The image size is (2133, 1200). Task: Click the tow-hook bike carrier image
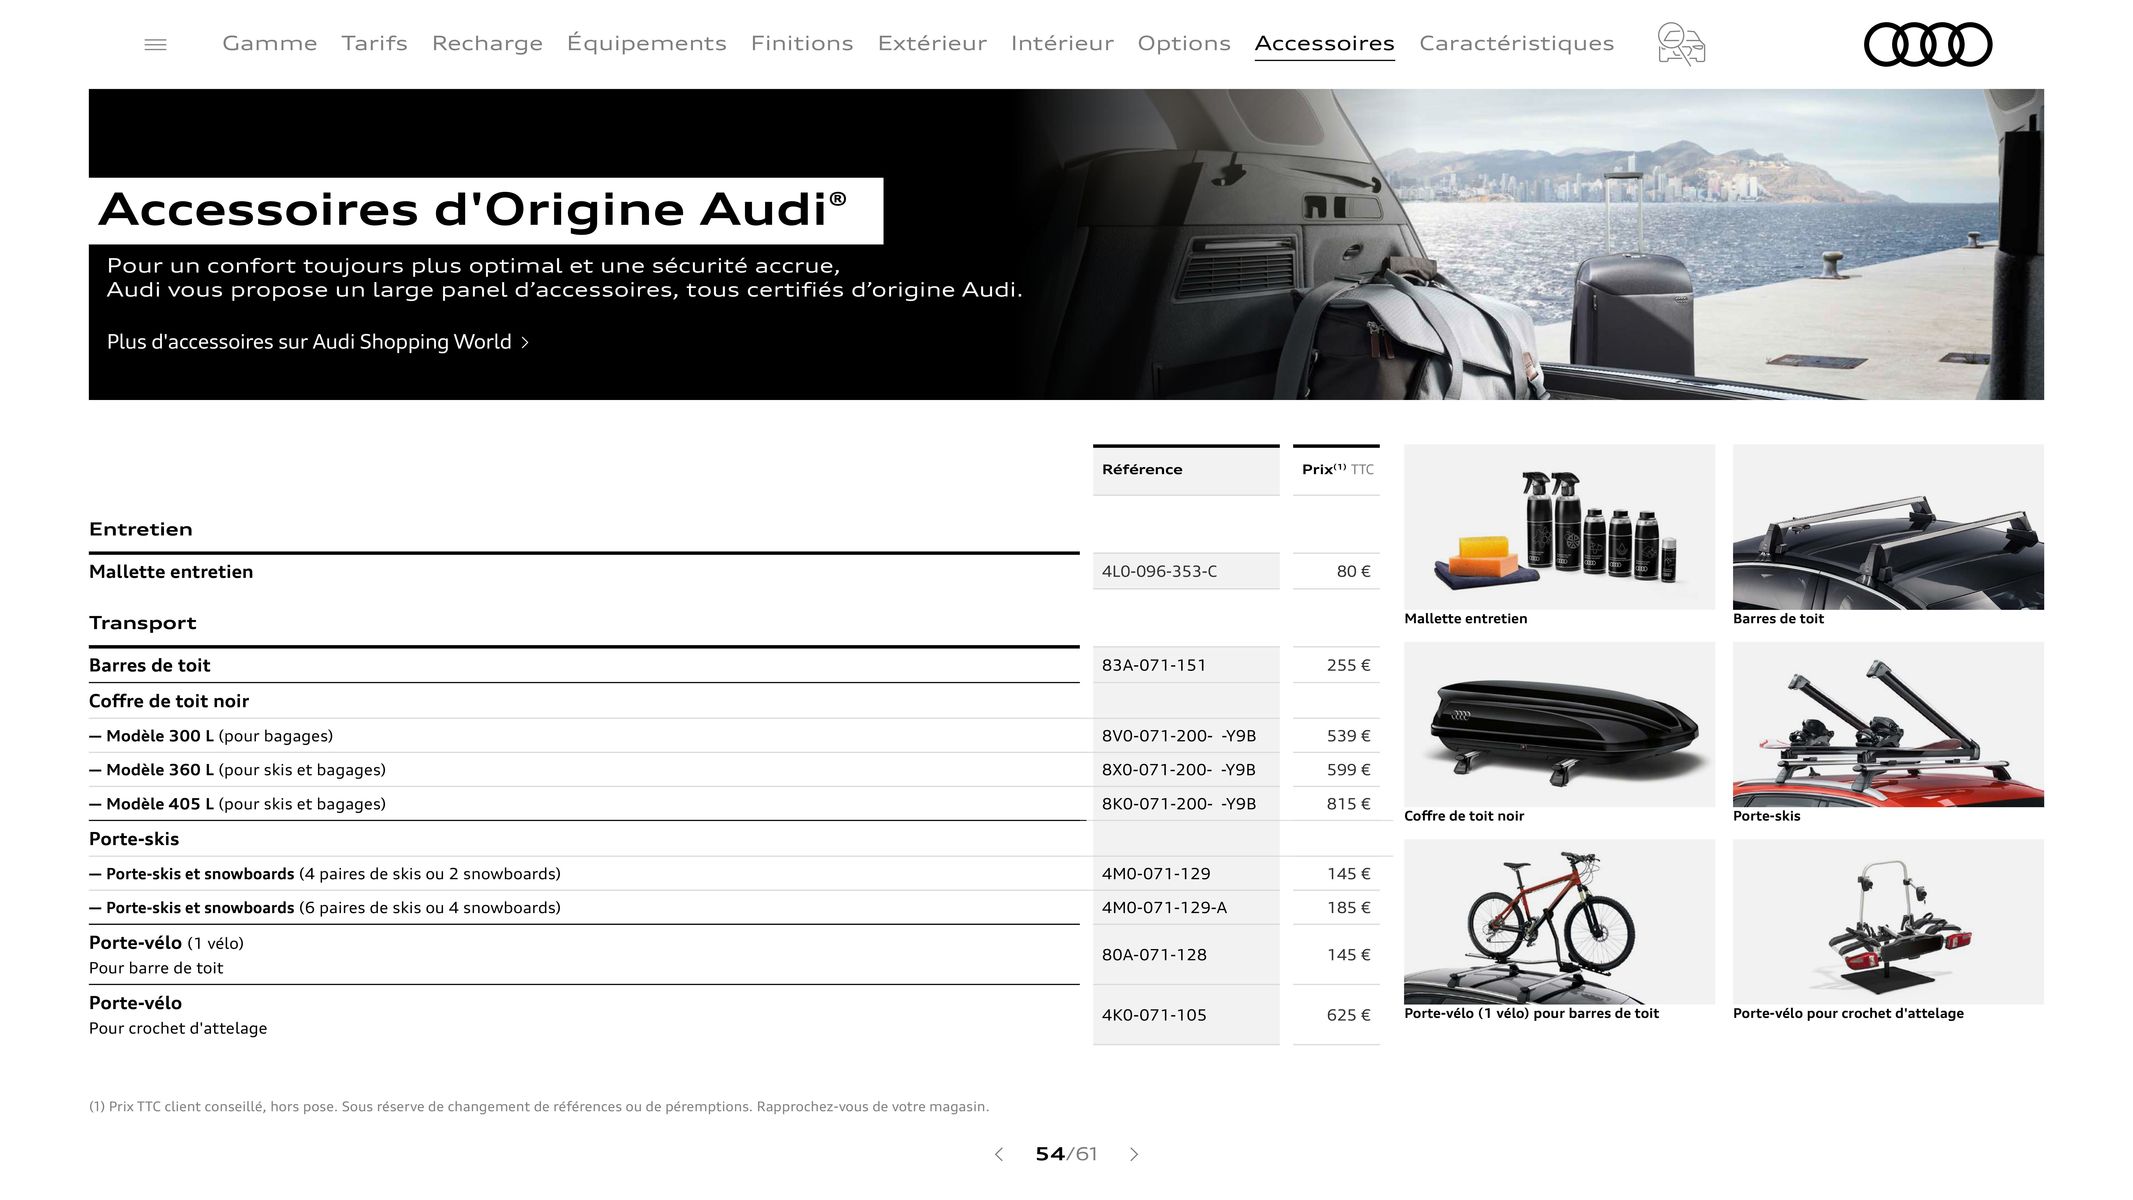tap(1888, 921)
